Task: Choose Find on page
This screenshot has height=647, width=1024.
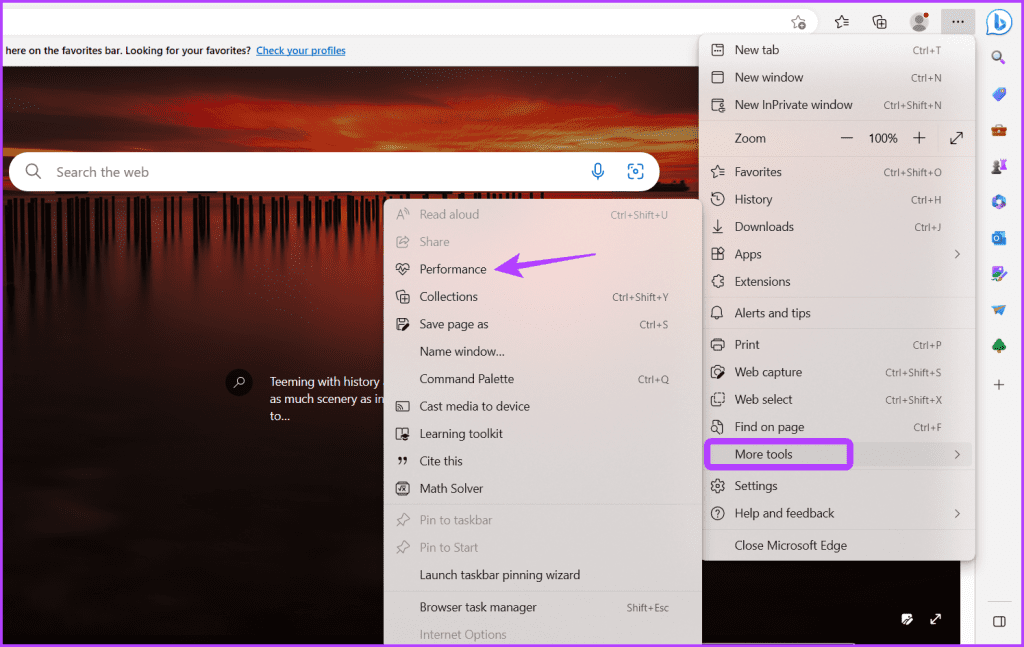Action: 838,426
